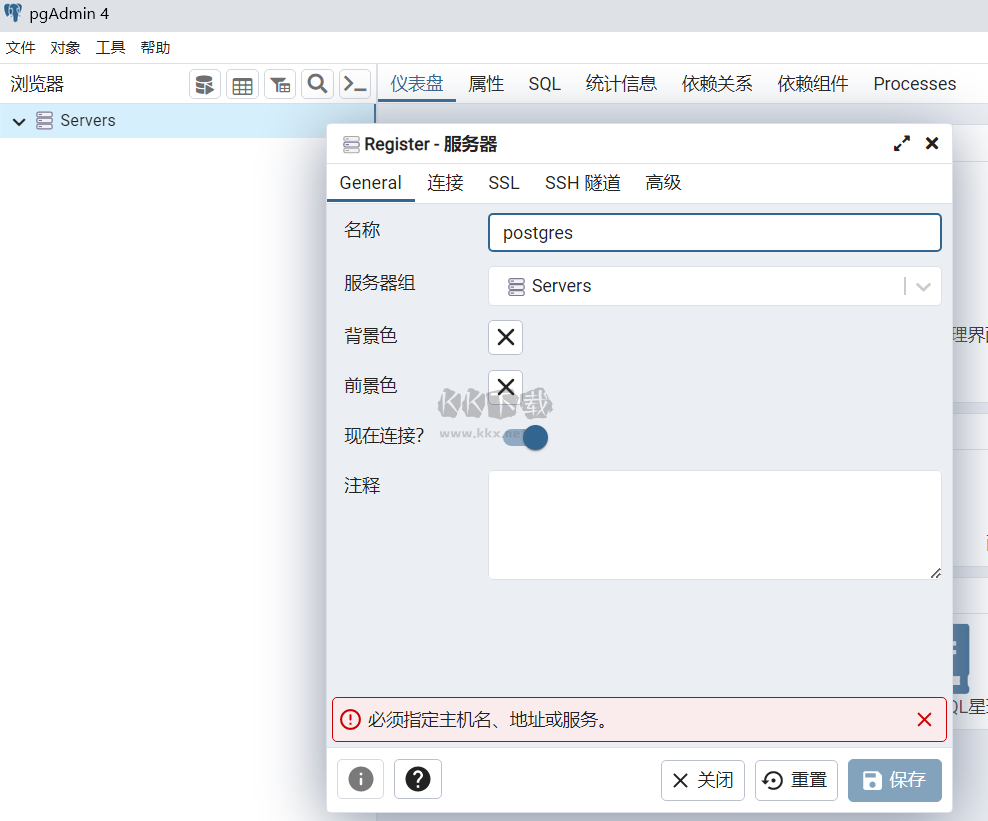Open the 对象 menu

point(66,48)
